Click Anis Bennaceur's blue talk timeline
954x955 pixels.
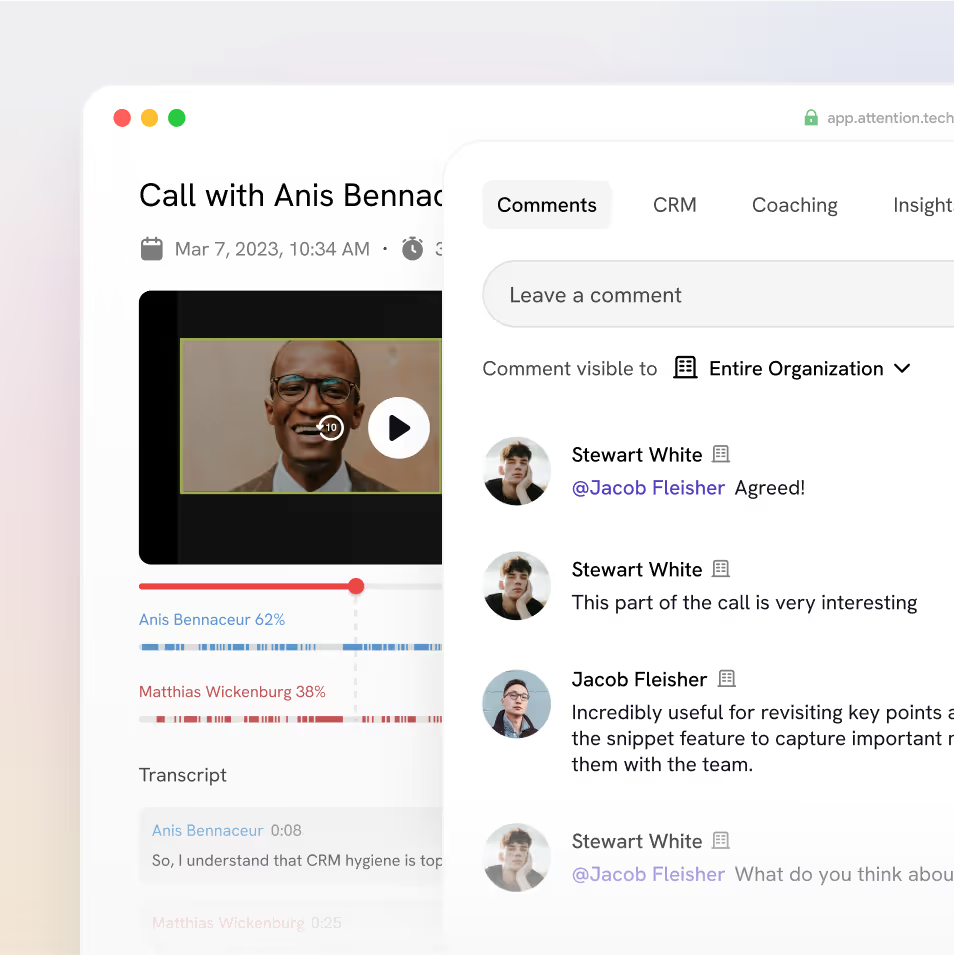click(290, 647)
